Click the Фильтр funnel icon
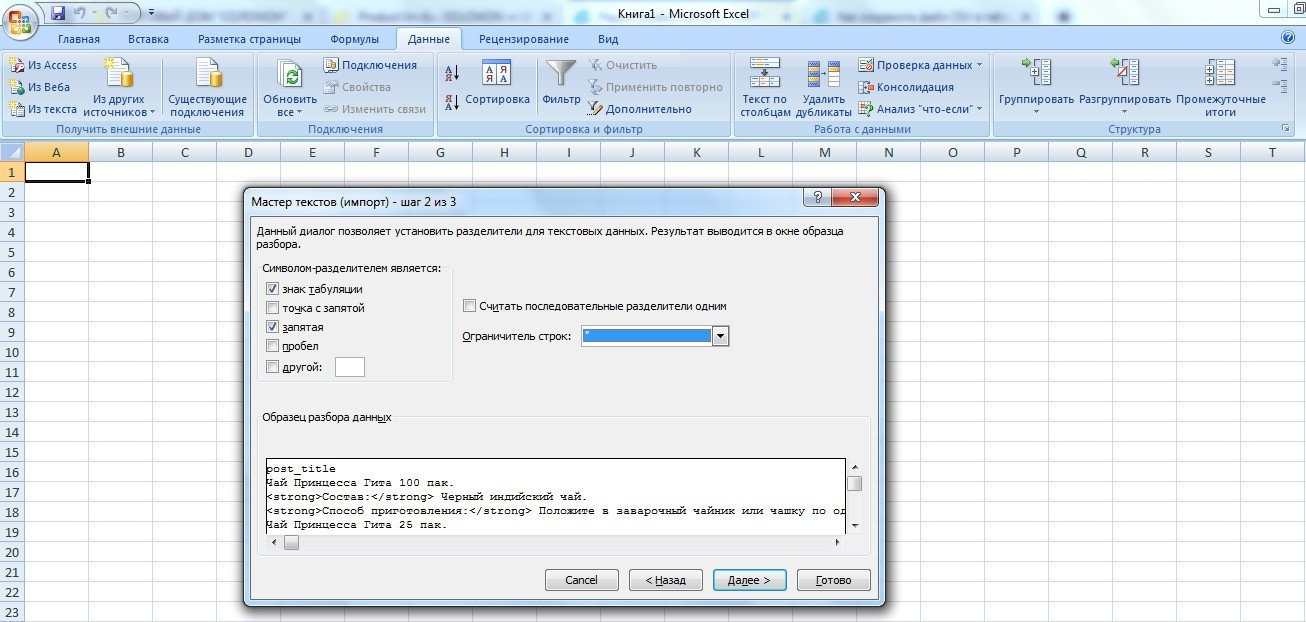This screenshot has height=622, width=1306. click(x=561, y=75)
